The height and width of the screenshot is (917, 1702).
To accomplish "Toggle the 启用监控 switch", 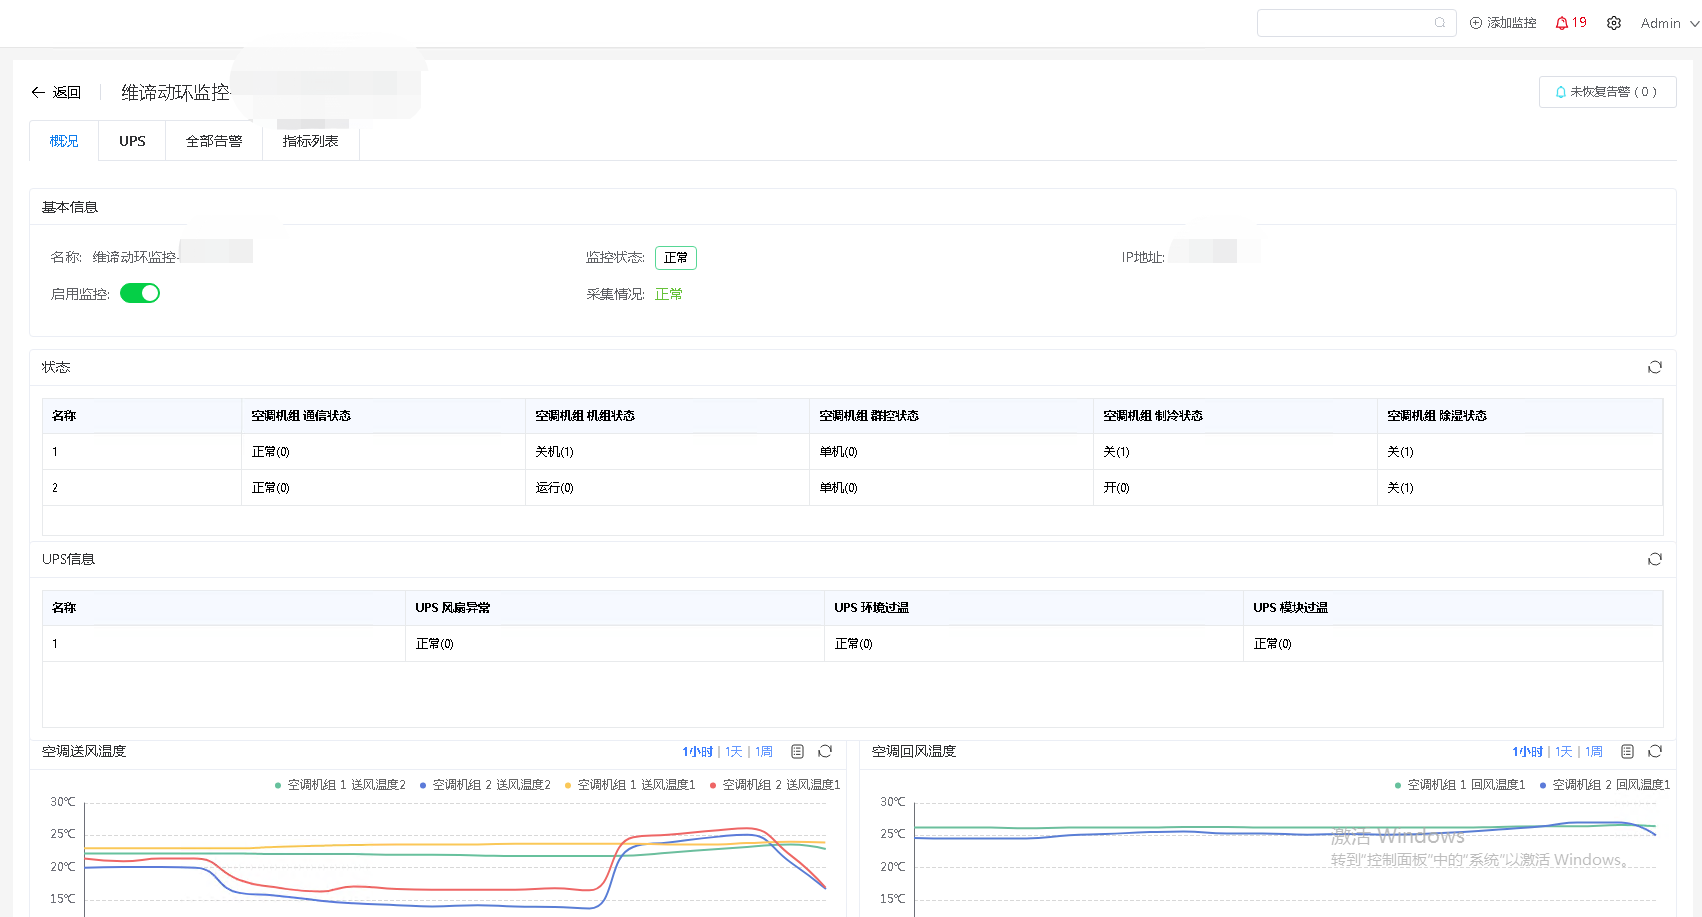I will pyautogui.click(x=140, y=293).
